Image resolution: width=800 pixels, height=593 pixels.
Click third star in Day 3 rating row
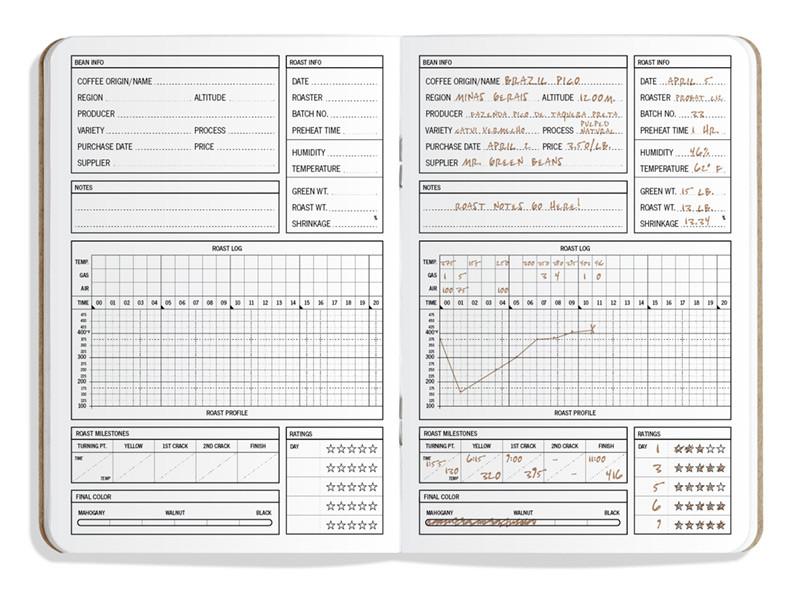(x=698, y=468)
